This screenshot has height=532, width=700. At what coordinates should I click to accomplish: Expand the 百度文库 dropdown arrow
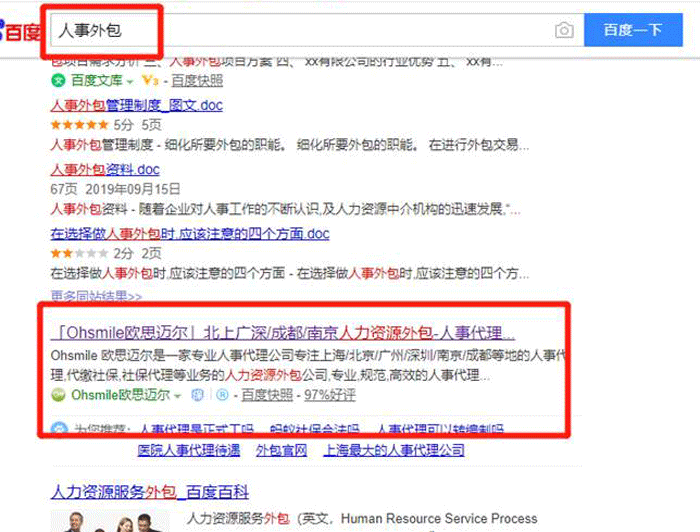click(x=130, y=82)
